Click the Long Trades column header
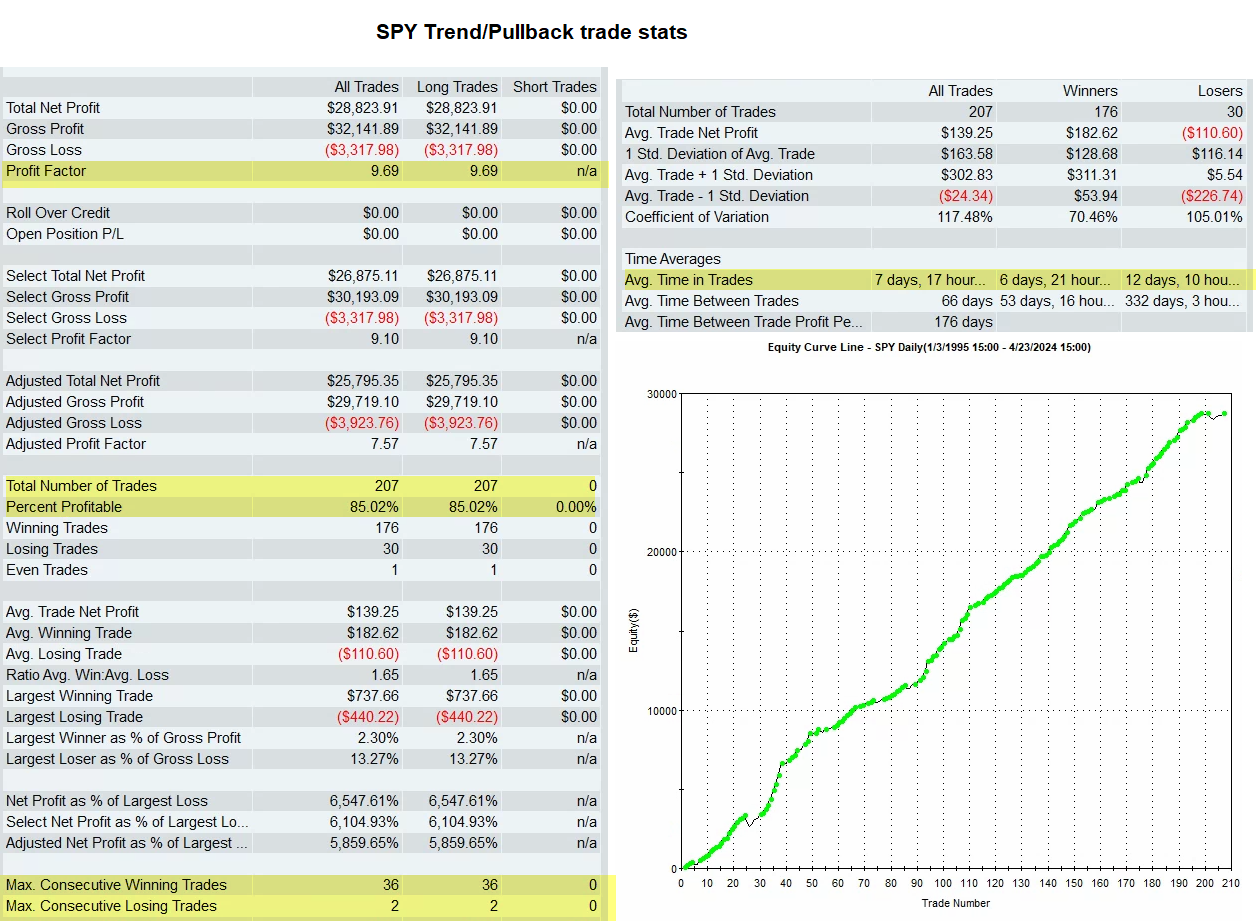 456,87
